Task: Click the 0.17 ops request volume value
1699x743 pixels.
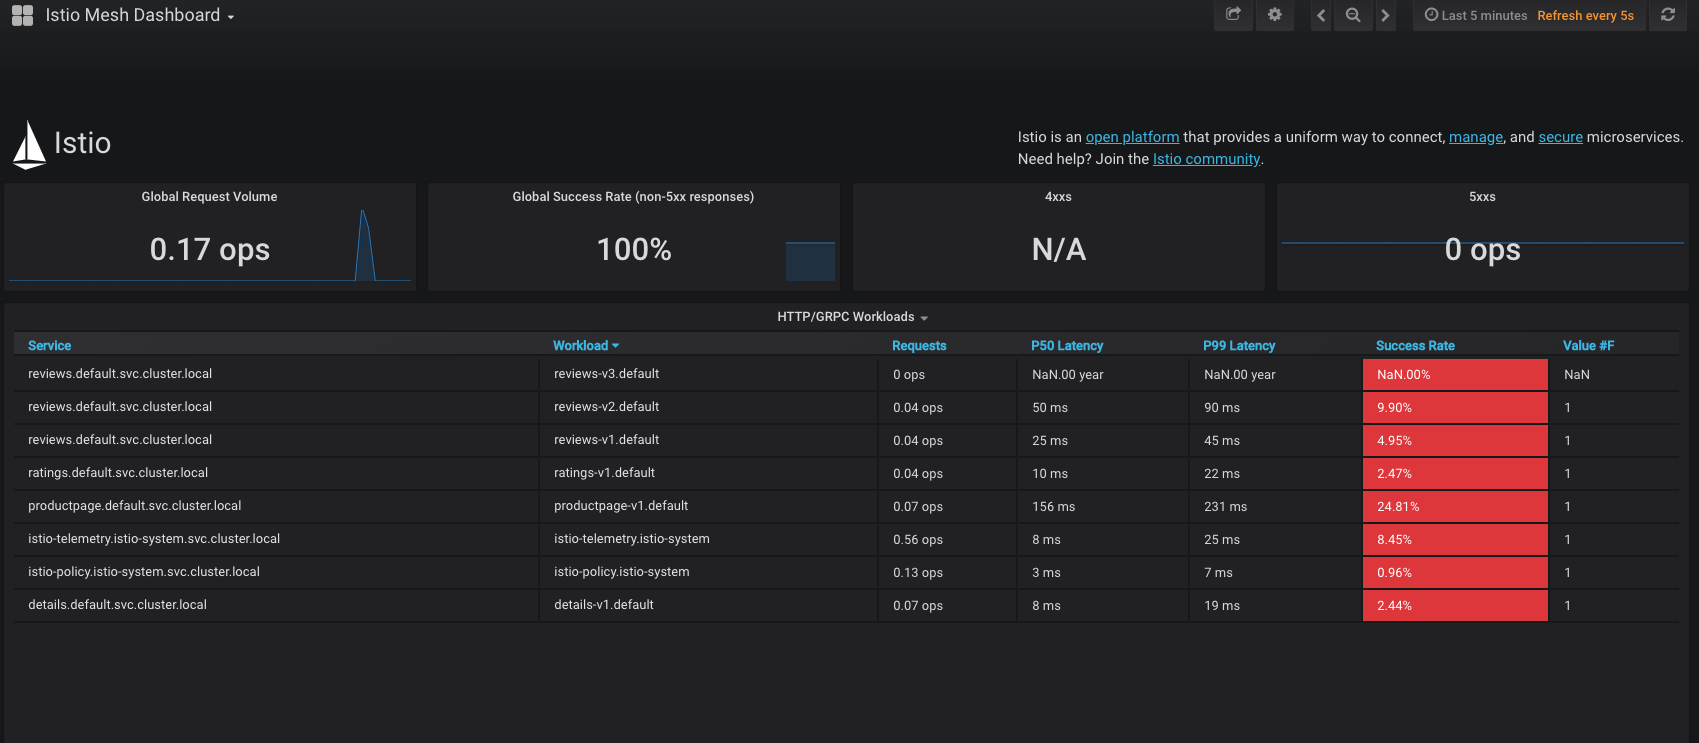Action: click(x=210, y=249)
